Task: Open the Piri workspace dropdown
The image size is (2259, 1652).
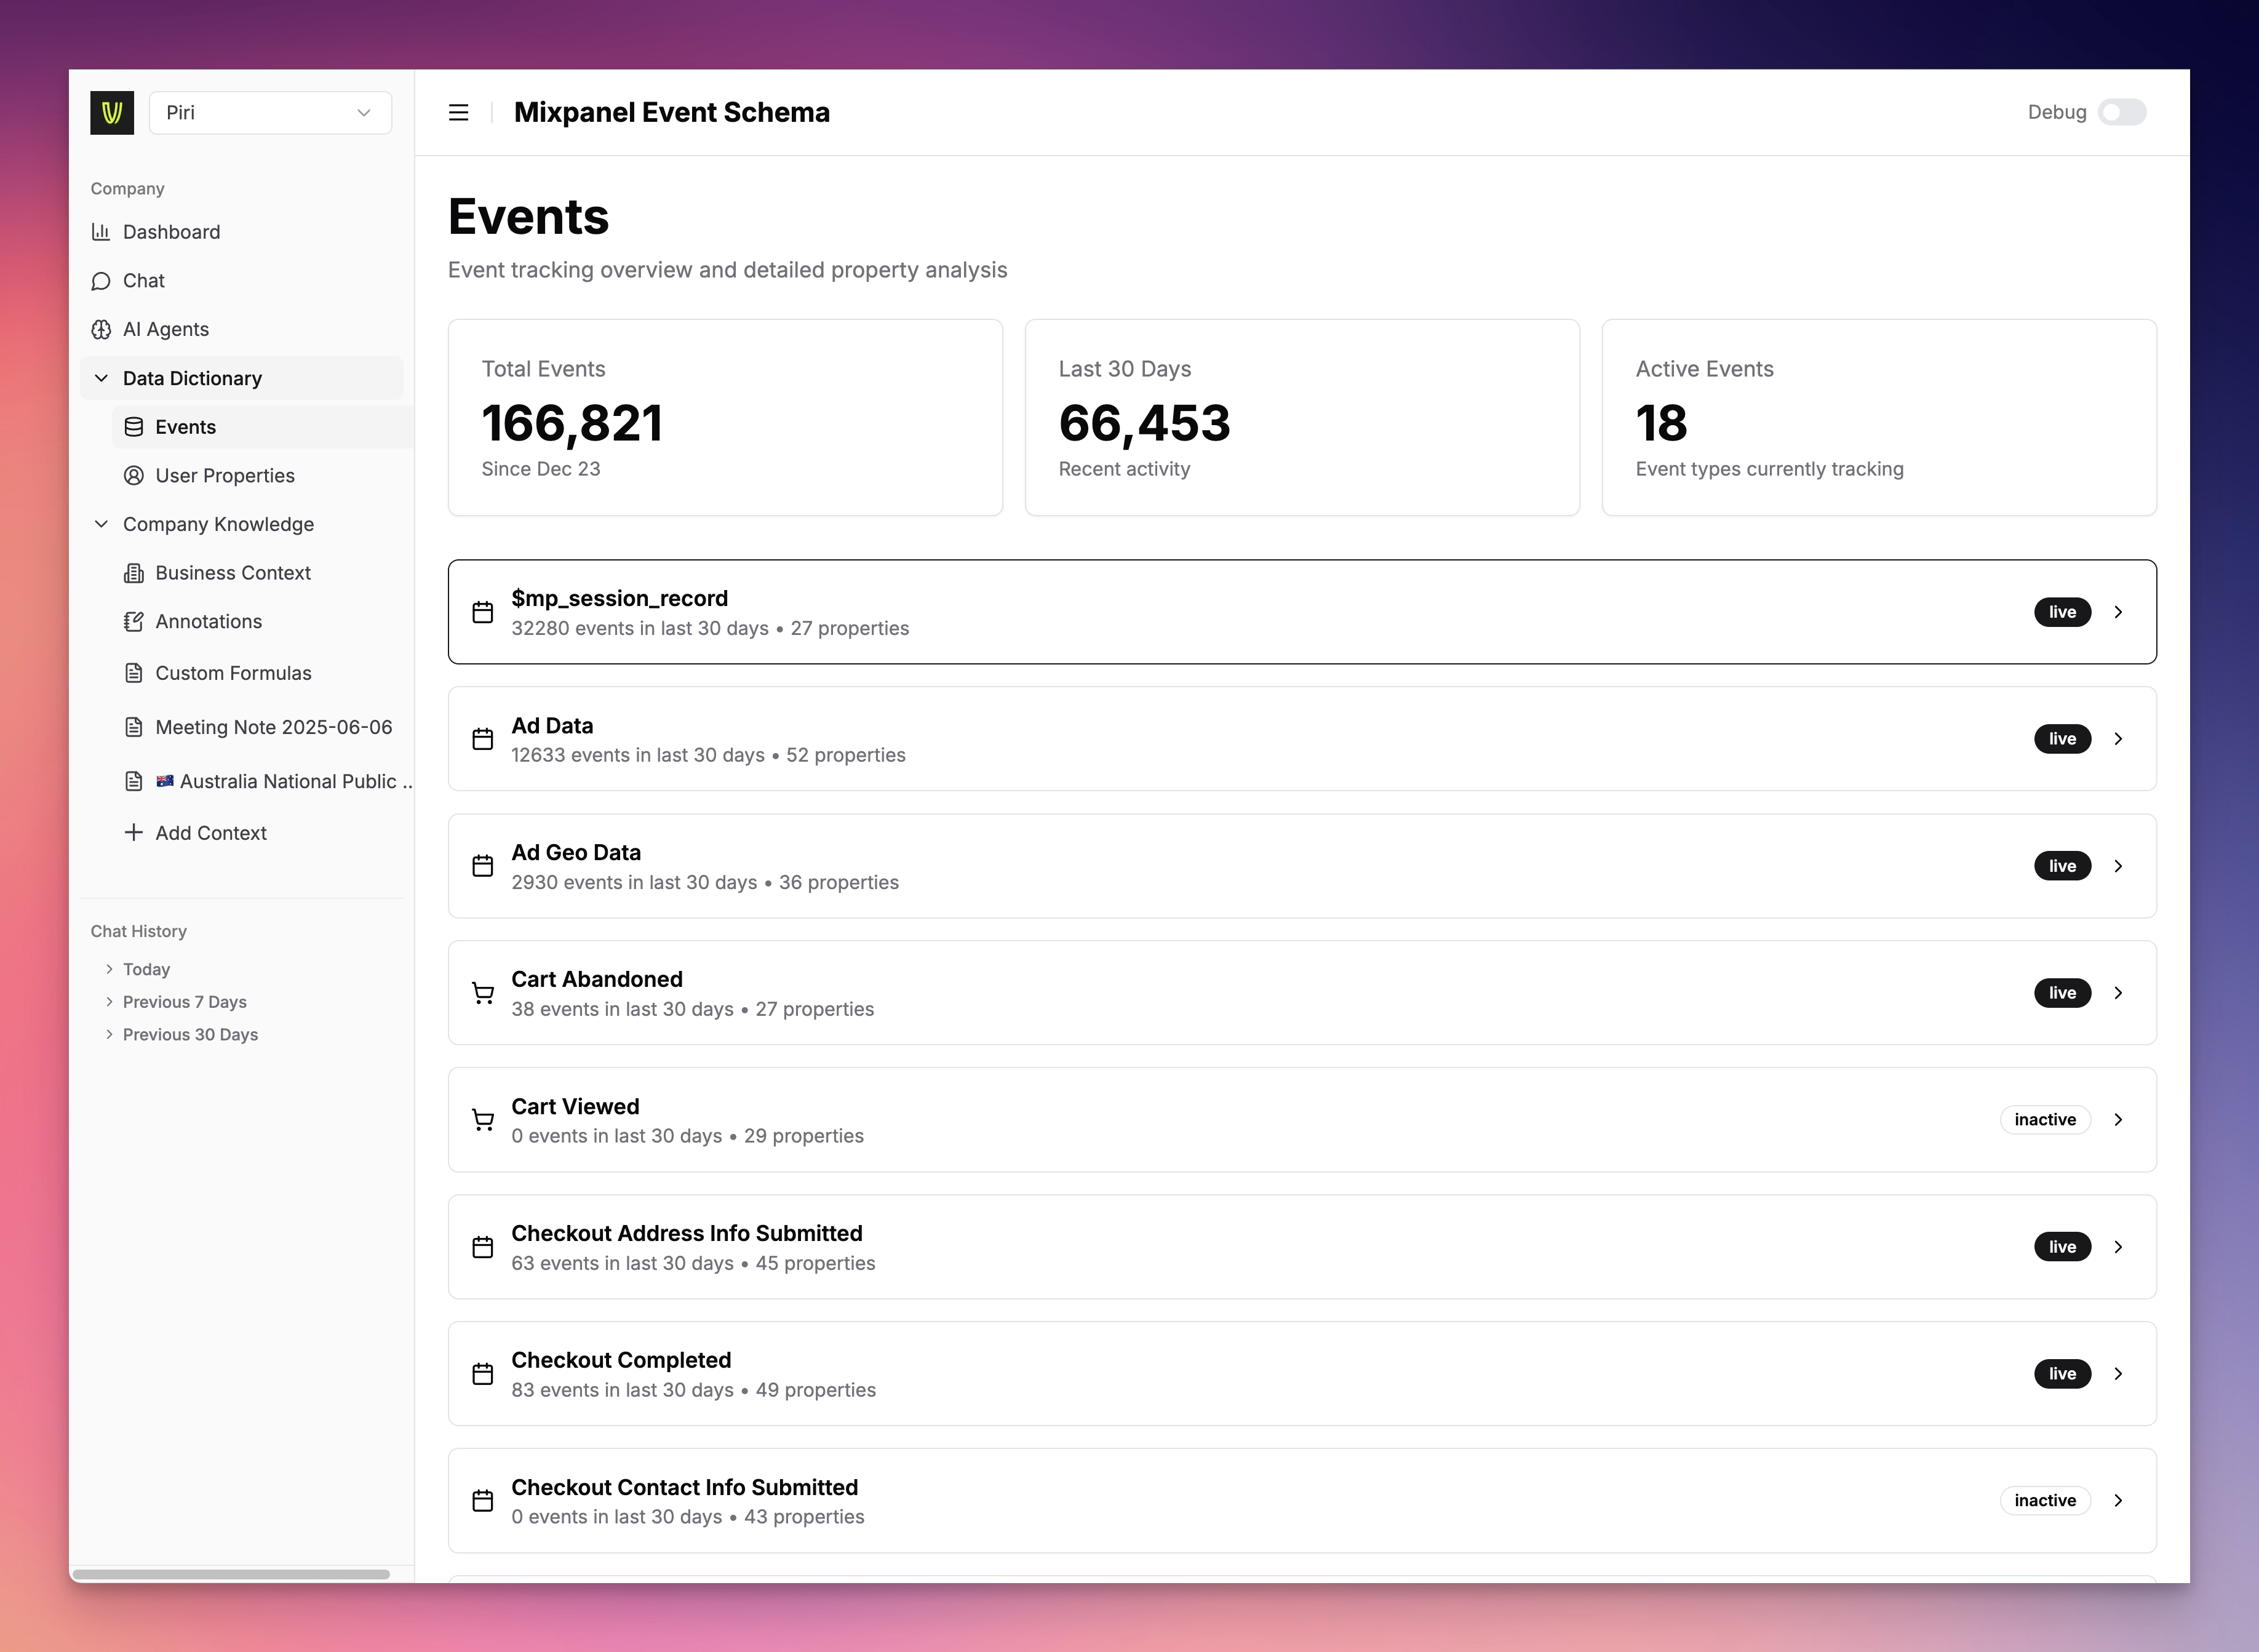Action: [270, 113]
